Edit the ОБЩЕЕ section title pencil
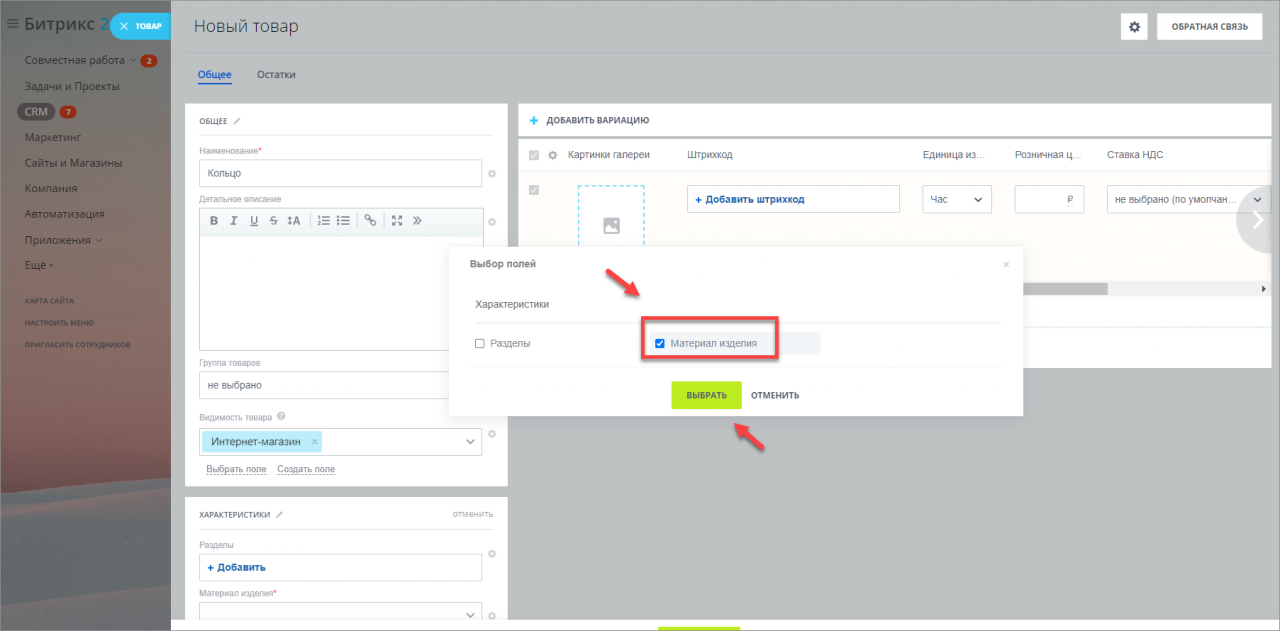1280x631 pixels. pyautogui.click(x=237, y=121)
